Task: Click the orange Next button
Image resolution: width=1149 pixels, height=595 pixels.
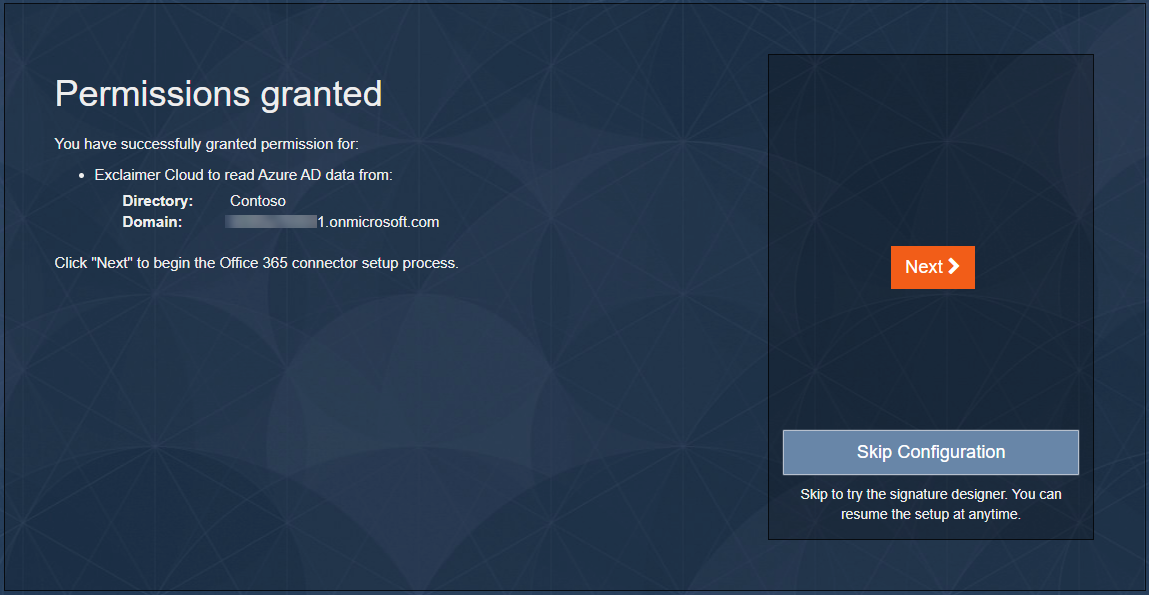Action: click(932, 267)
